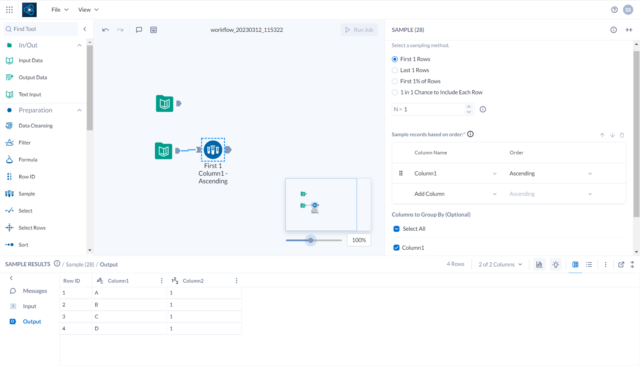Open the 2 of 2 Columns dropdown
The image size is (640, 366).
tap(500, 264)
